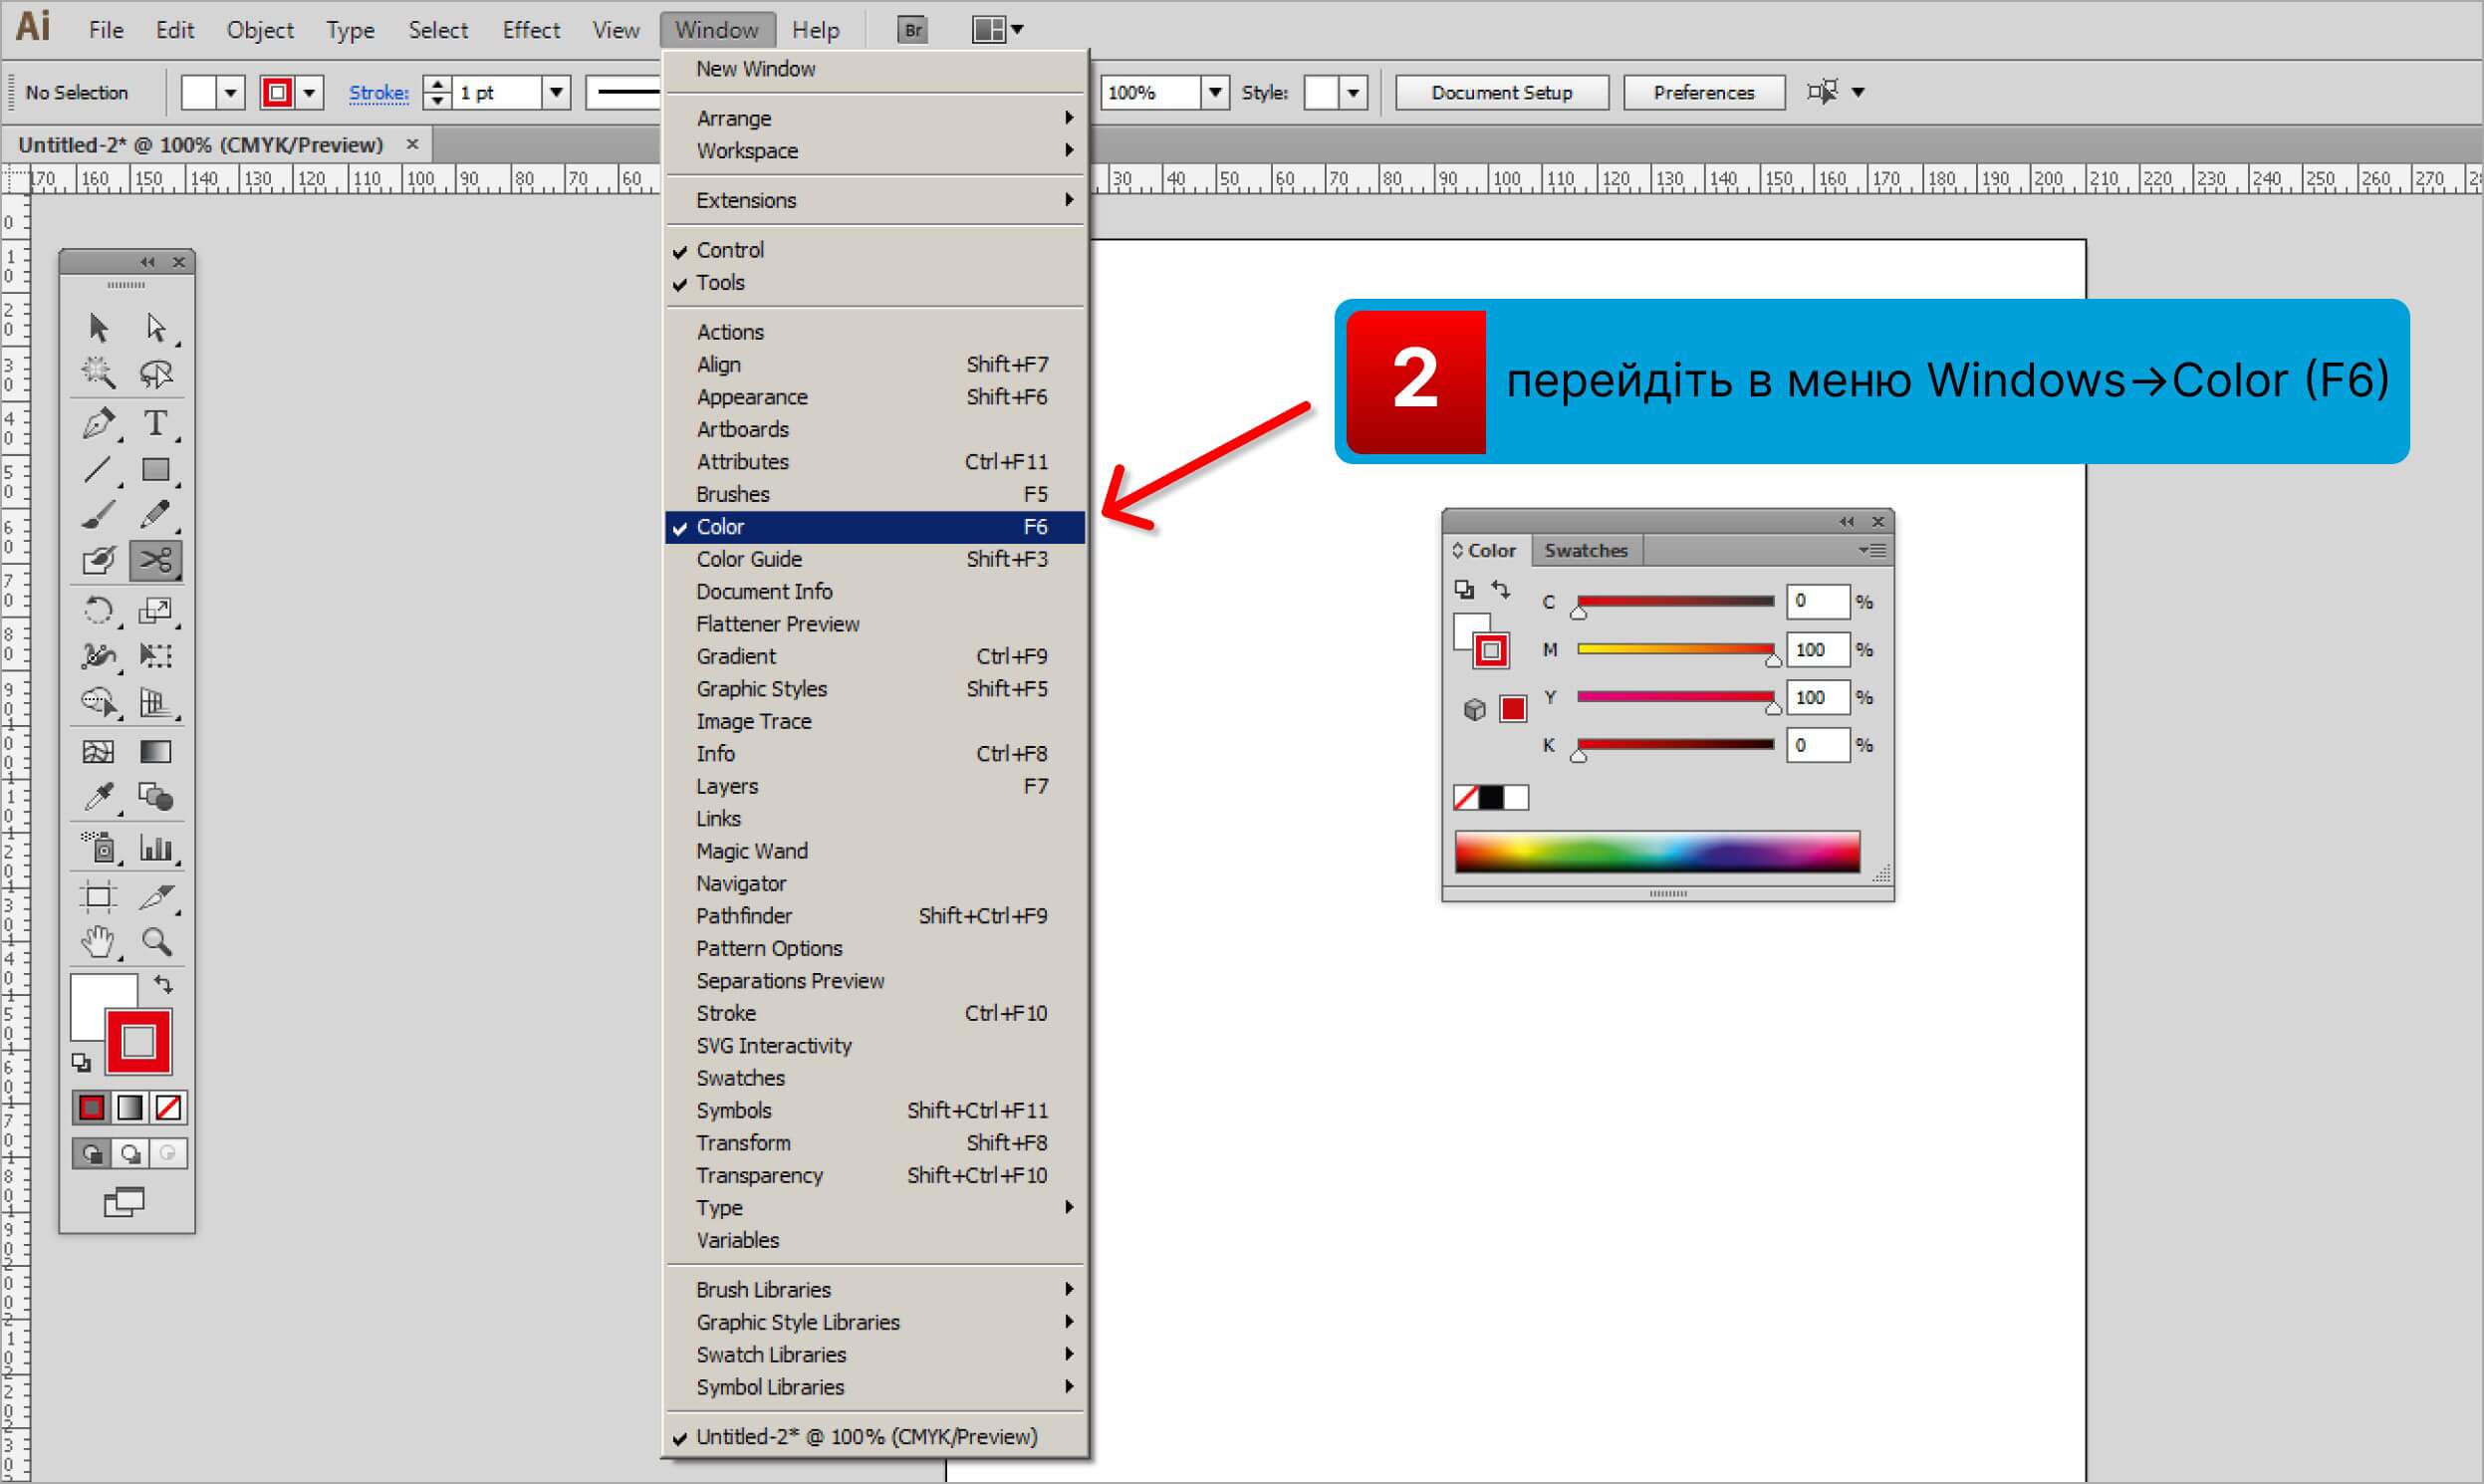Image resolution: width=2484 pixels, height=1484 pixels.
Task: Select the Lasso tool
Action: (156, 373)
